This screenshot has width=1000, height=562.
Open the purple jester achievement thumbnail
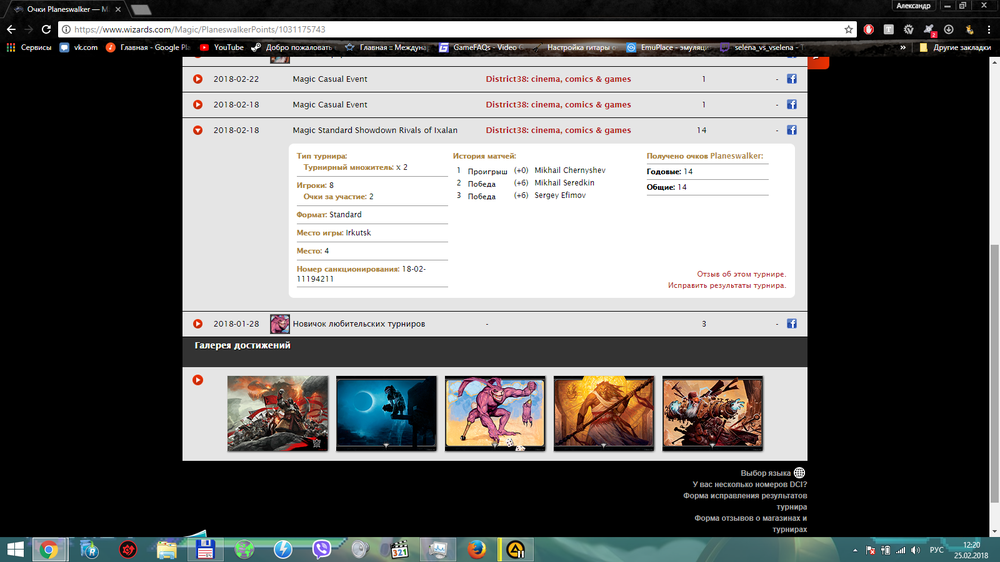click(494, 414)
